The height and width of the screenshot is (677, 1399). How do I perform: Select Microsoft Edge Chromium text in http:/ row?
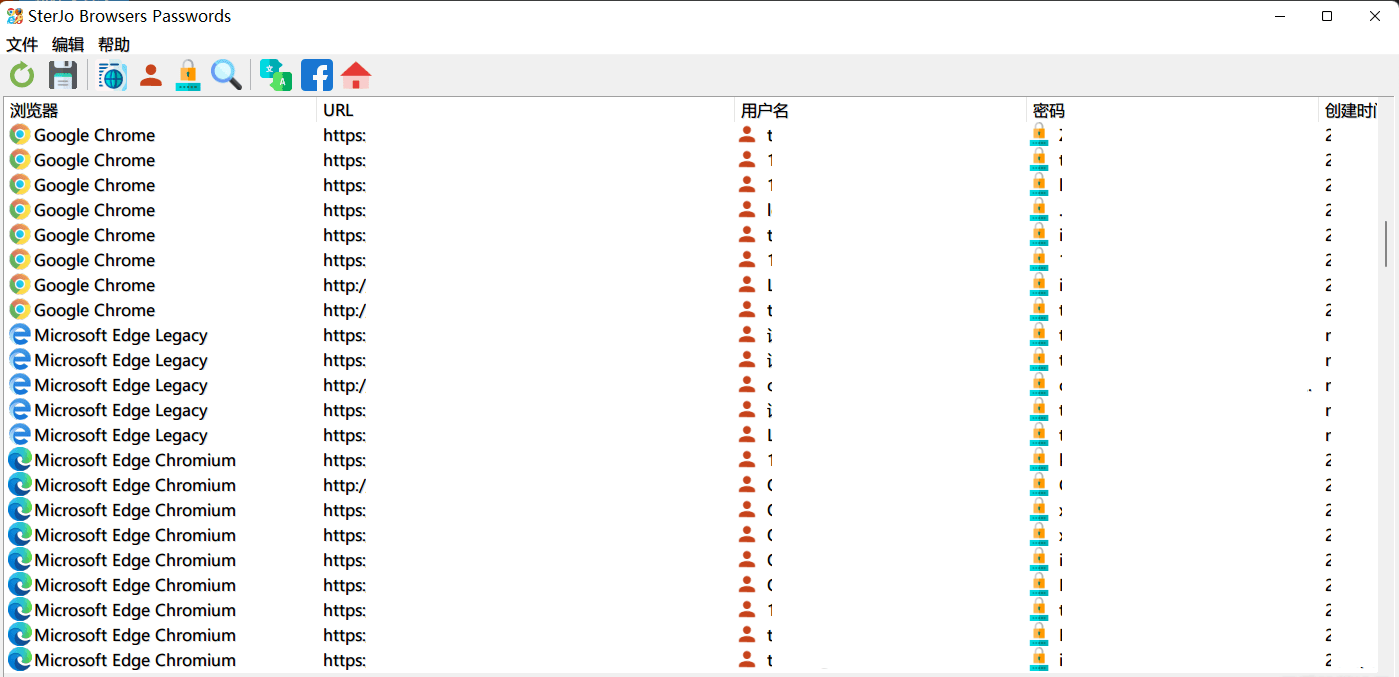pos(135,485)
